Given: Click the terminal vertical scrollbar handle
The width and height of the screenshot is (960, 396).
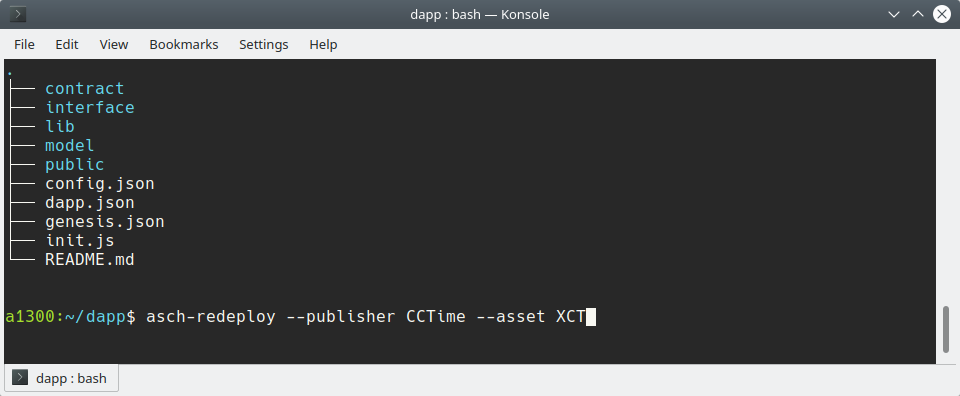Looking at the screenshot, I should (x=947, y=329).
